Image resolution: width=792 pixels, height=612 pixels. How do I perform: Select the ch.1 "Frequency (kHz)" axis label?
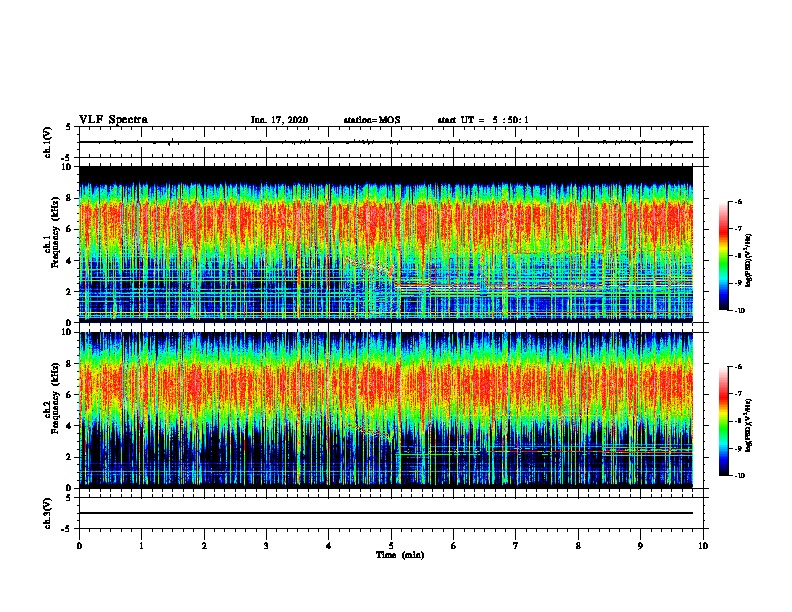55,232
